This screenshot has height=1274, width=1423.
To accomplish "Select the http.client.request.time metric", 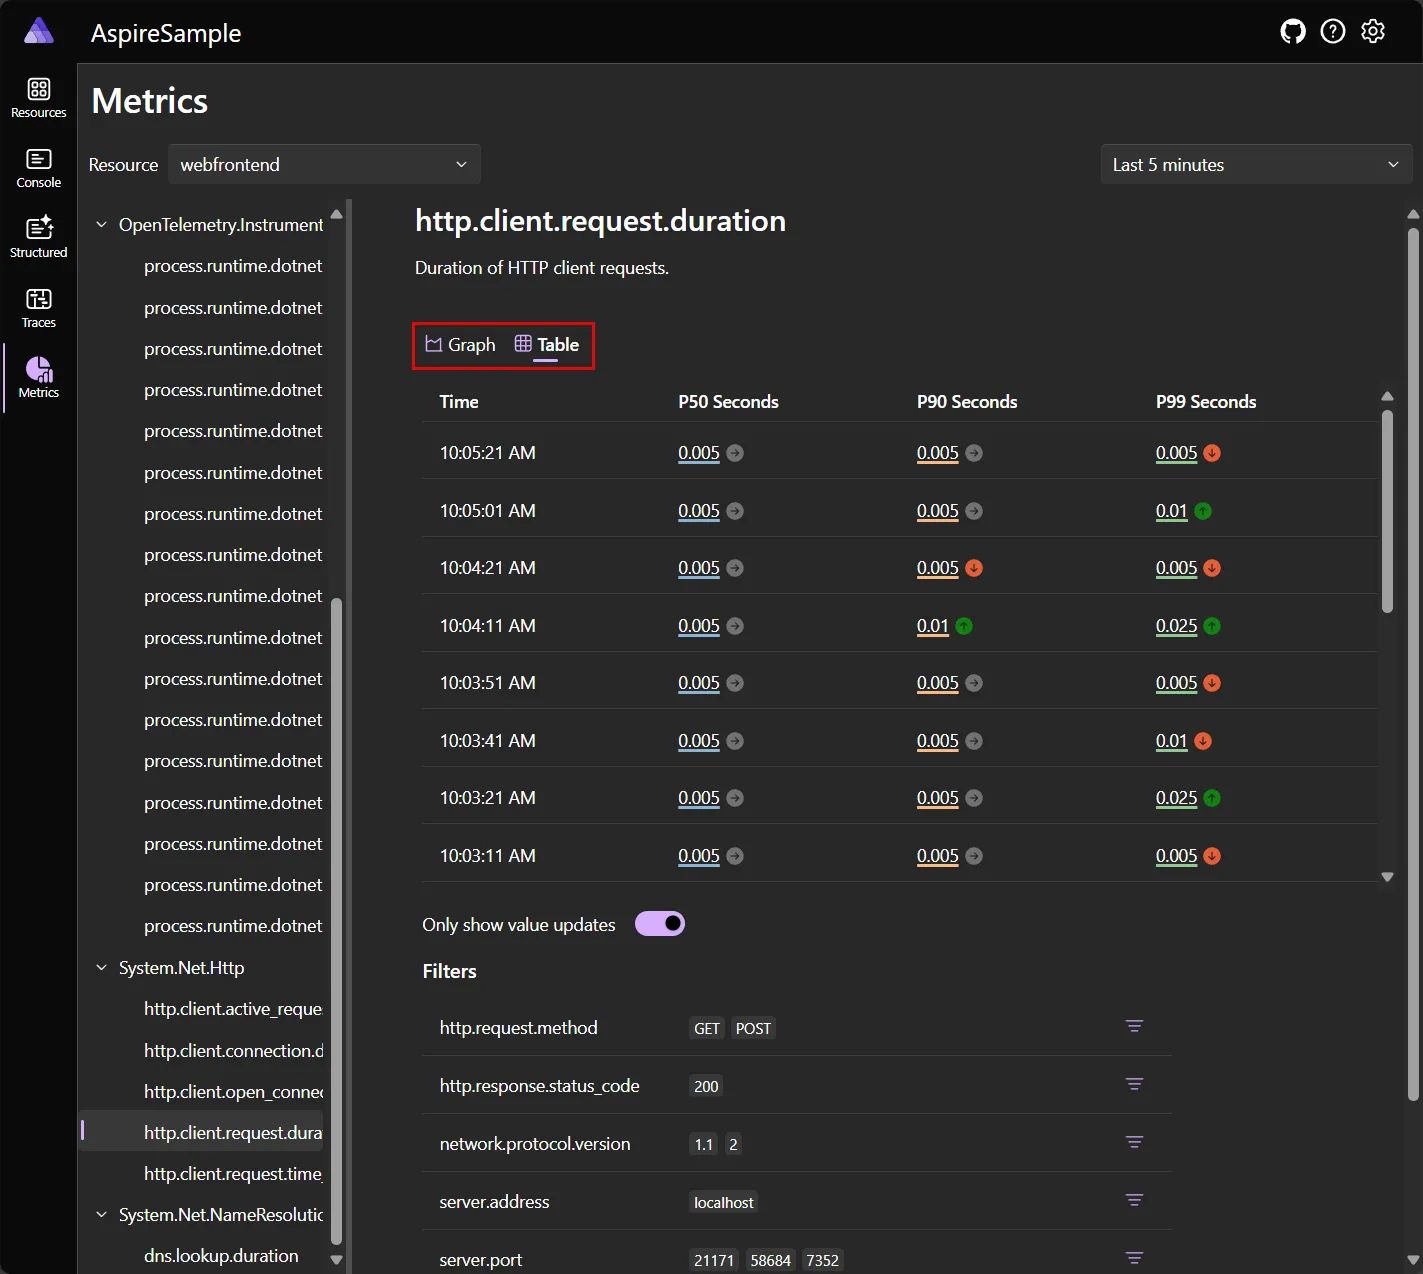I will pos(232,1173).
